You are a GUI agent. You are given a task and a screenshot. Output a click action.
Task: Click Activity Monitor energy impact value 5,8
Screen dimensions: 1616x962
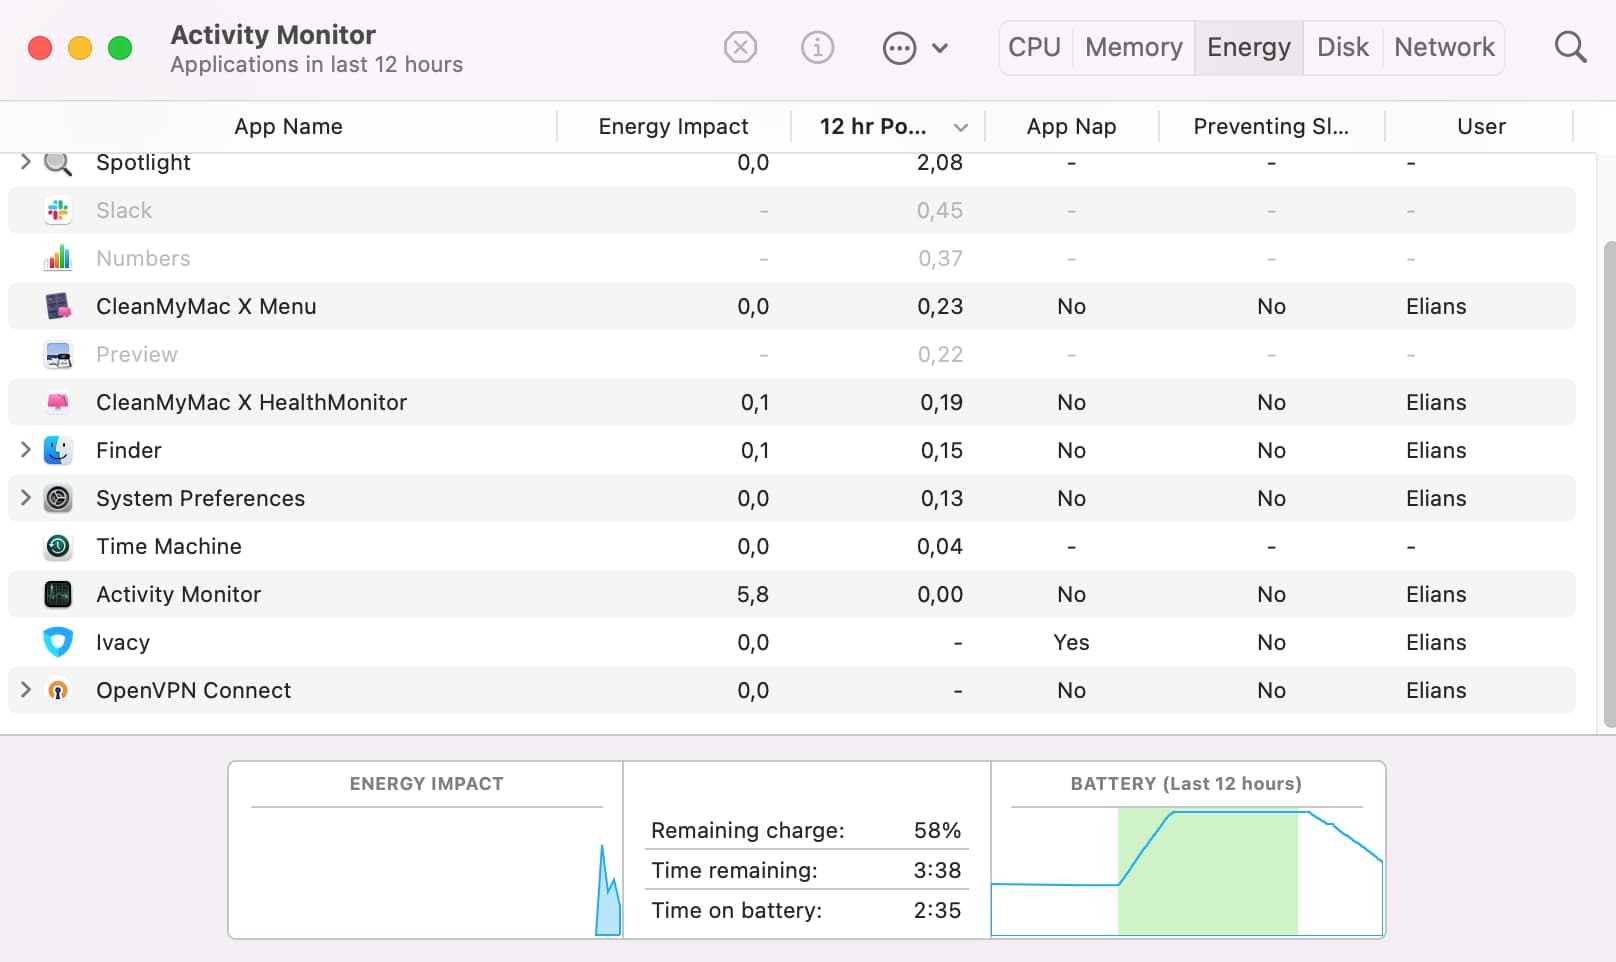tap(752, 594)
